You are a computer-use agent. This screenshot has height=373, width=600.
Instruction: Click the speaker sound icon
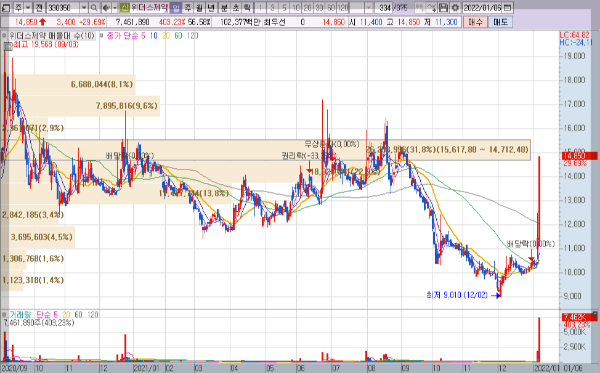coord(106,7)
